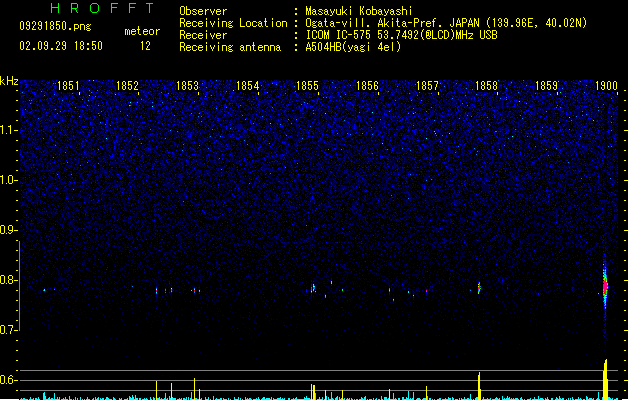Click the Observer label
Image resolution: width=629 pixels, height=400 pixels.
(203, 11)
